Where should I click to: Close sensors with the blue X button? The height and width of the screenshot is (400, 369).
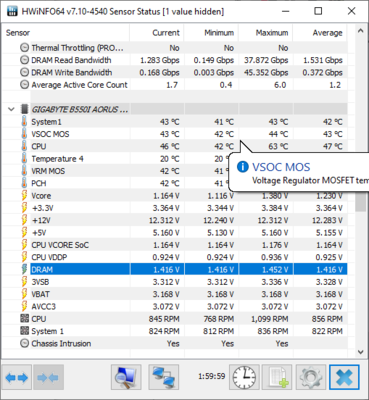point(344,378)
